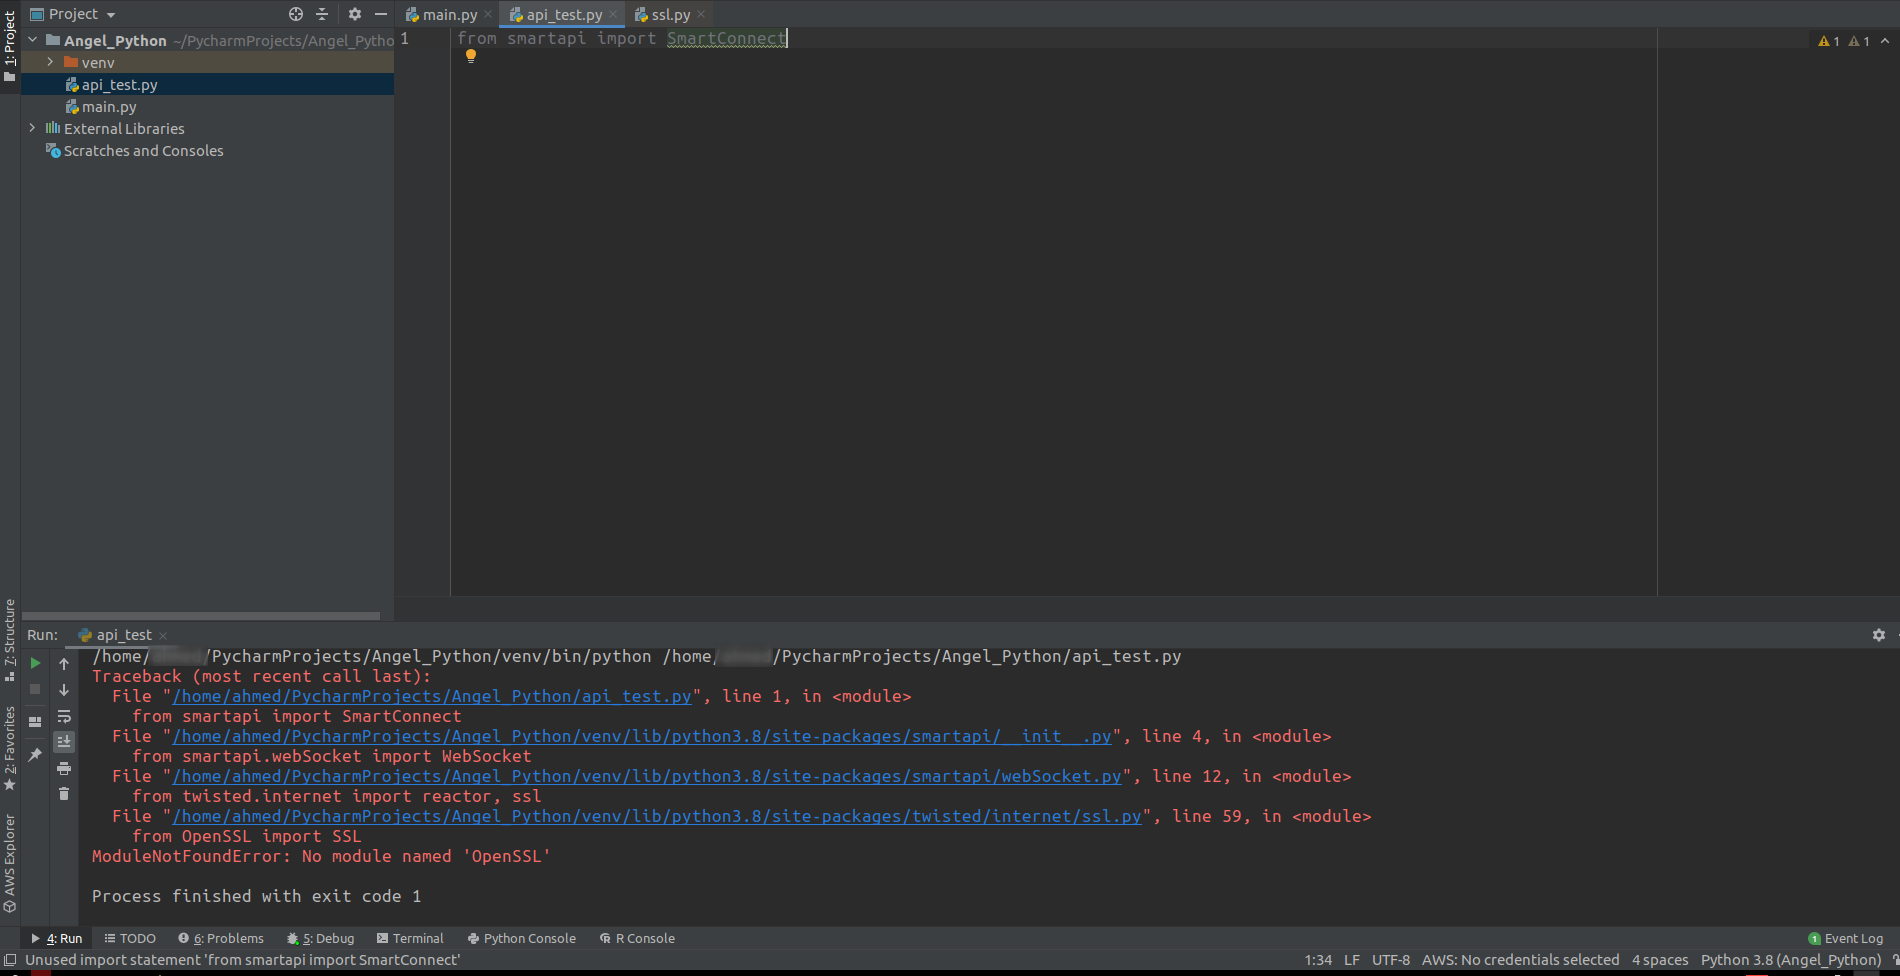Open the Project view dropdown
This screenshot has height=976, width=1900.
point(73,14)
